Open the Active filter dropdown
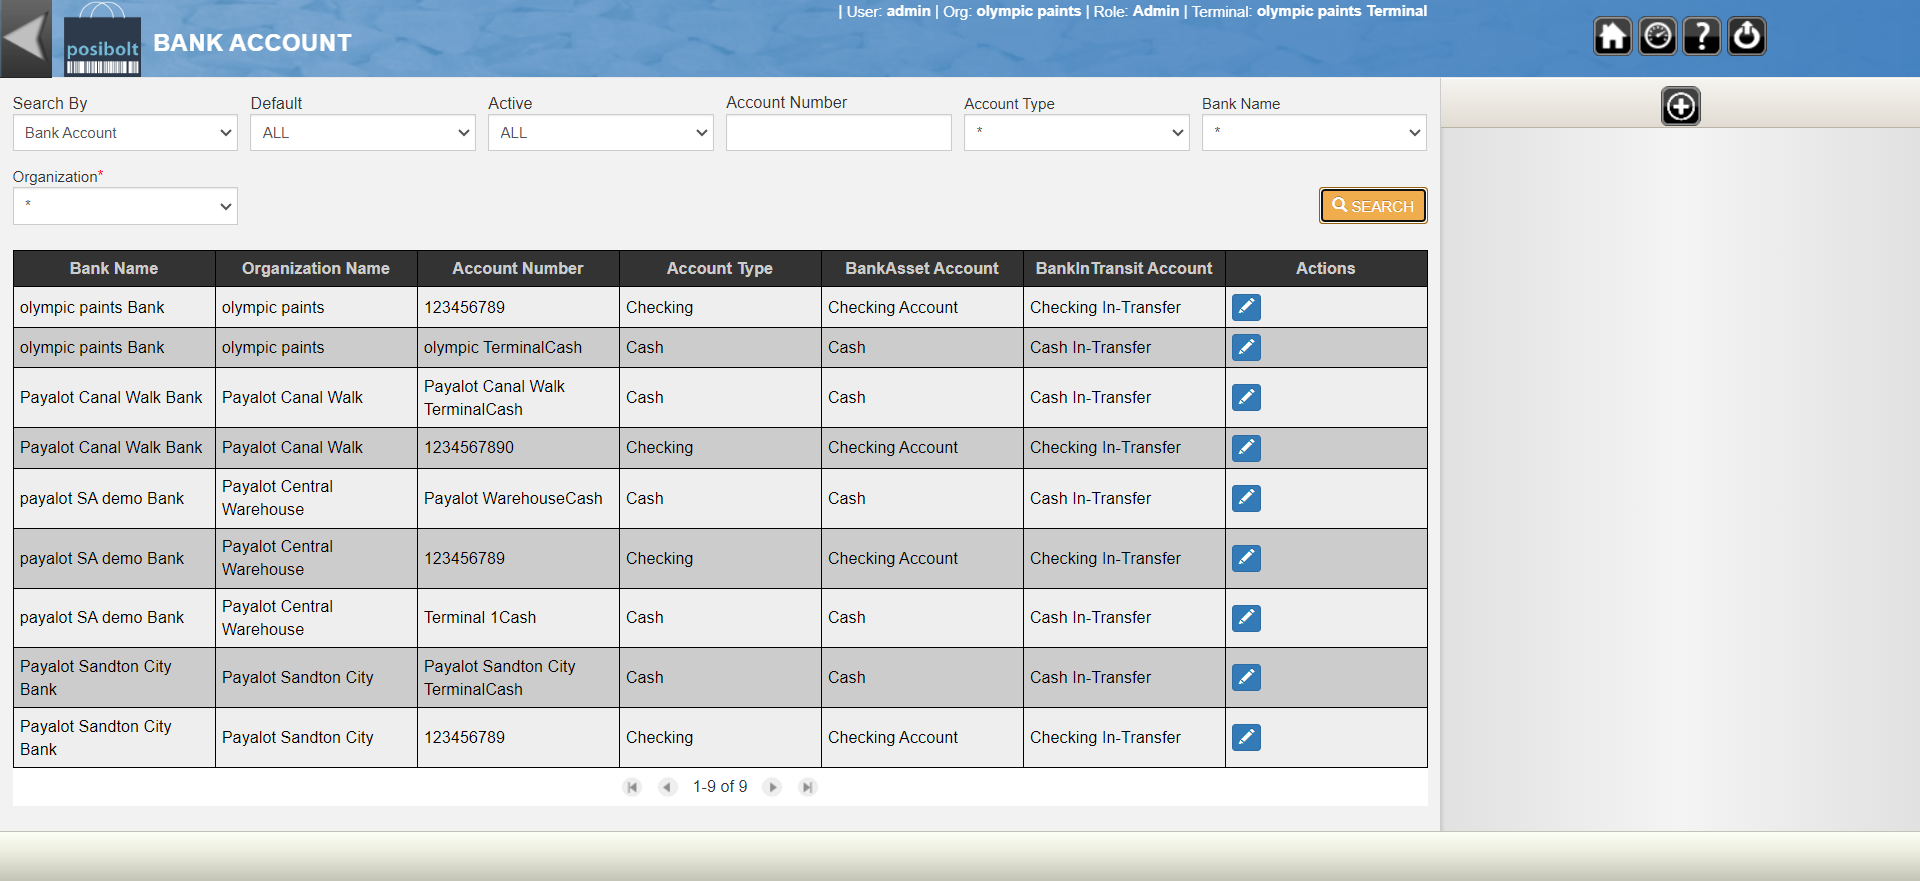Screen dimensions: 1920x881 click(601, 133)
